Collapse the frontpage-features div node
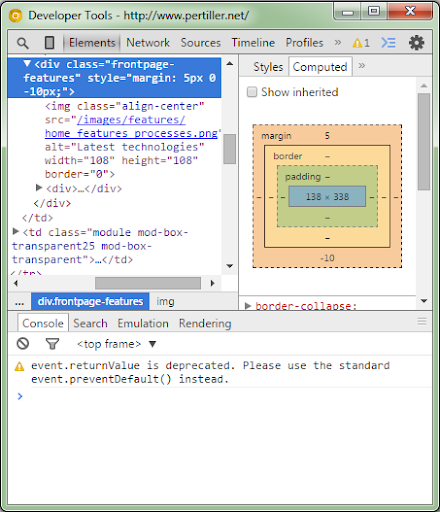This screenshot has width=440, height=512. coord(27,63)
